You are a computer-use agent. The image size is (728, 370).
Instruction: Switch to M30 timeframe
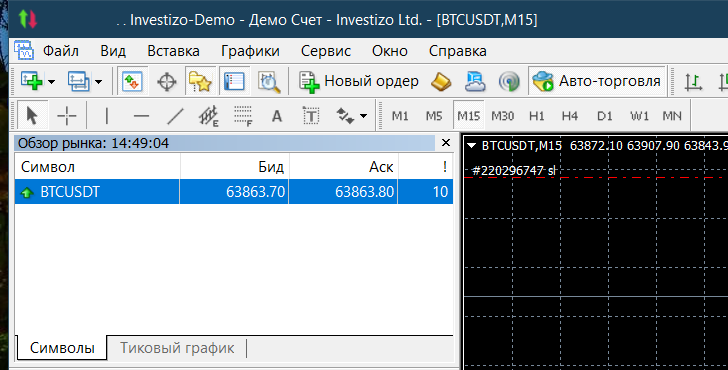(x=502, y=116)
